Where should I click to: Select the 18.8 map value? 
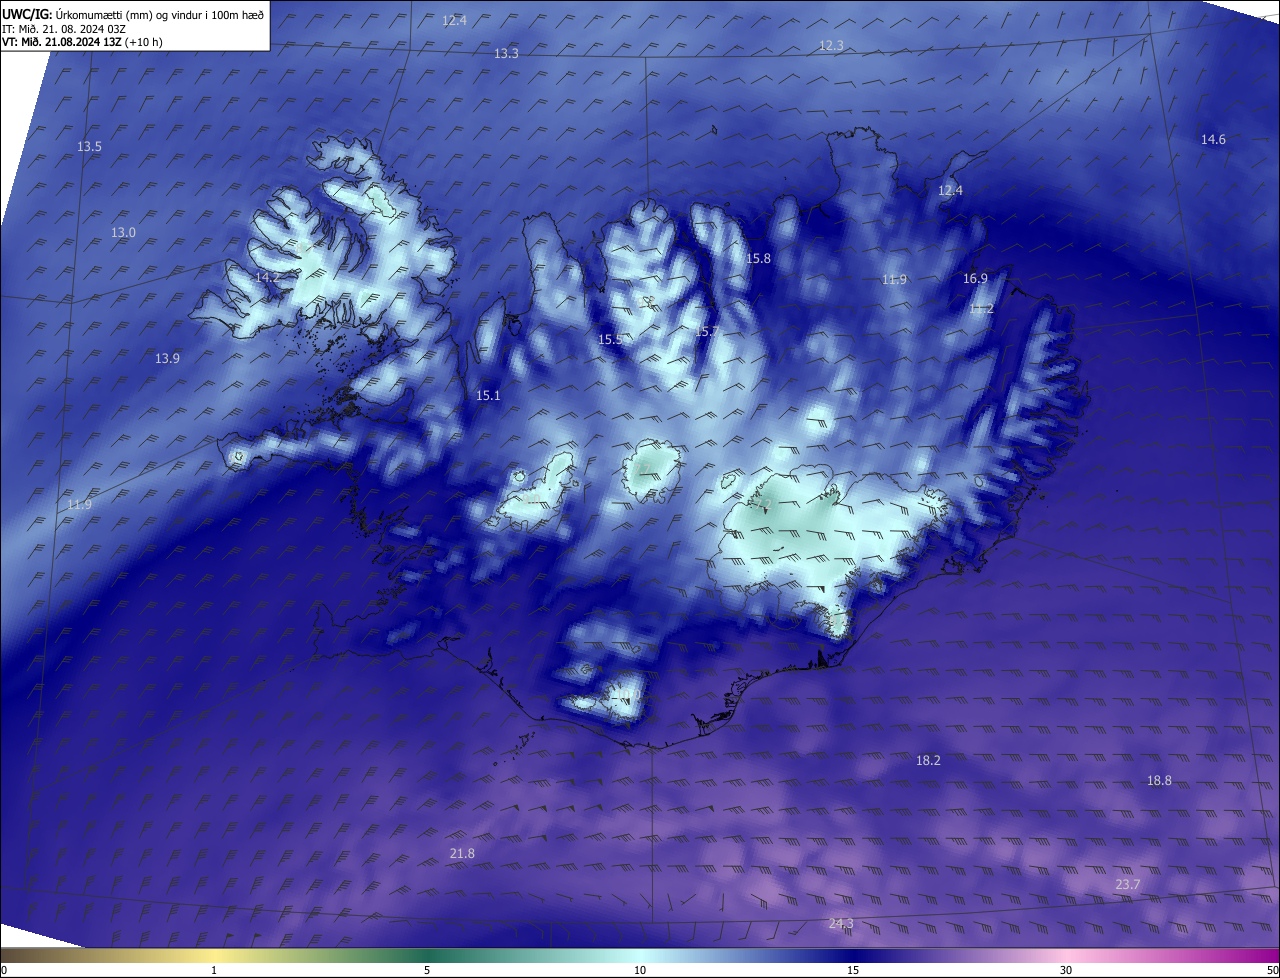point(1158,781)
